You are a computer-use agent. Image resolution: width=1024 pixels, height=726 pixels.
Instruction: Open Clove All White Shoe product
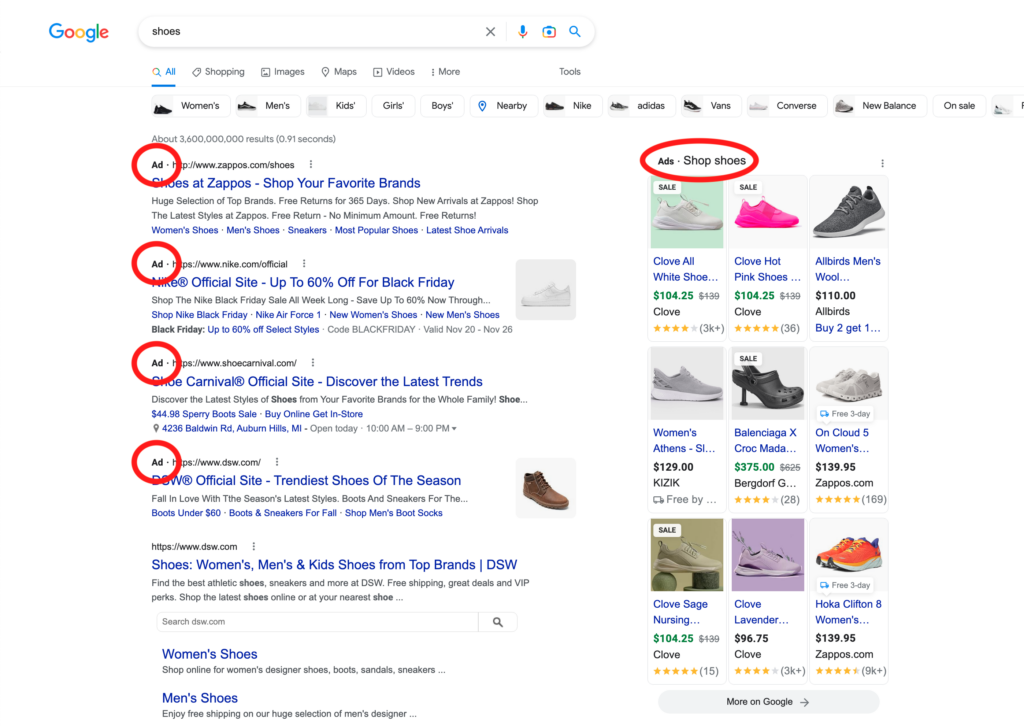point(686,269)
